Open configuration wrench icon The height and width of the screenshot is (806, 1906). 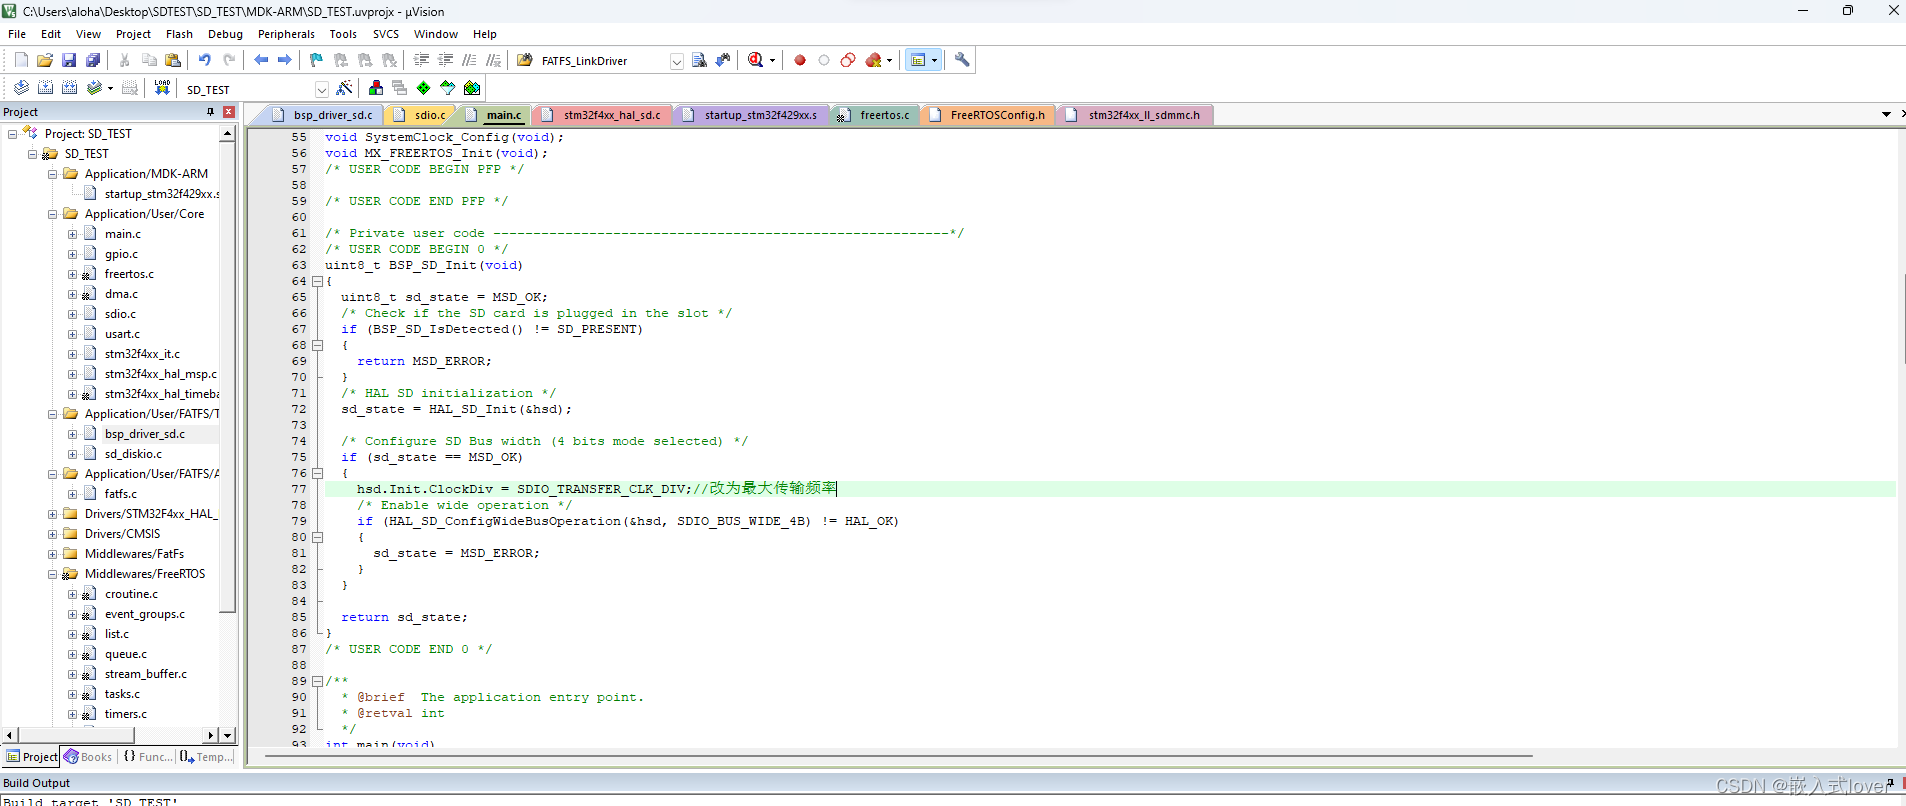tap(962, 60)
